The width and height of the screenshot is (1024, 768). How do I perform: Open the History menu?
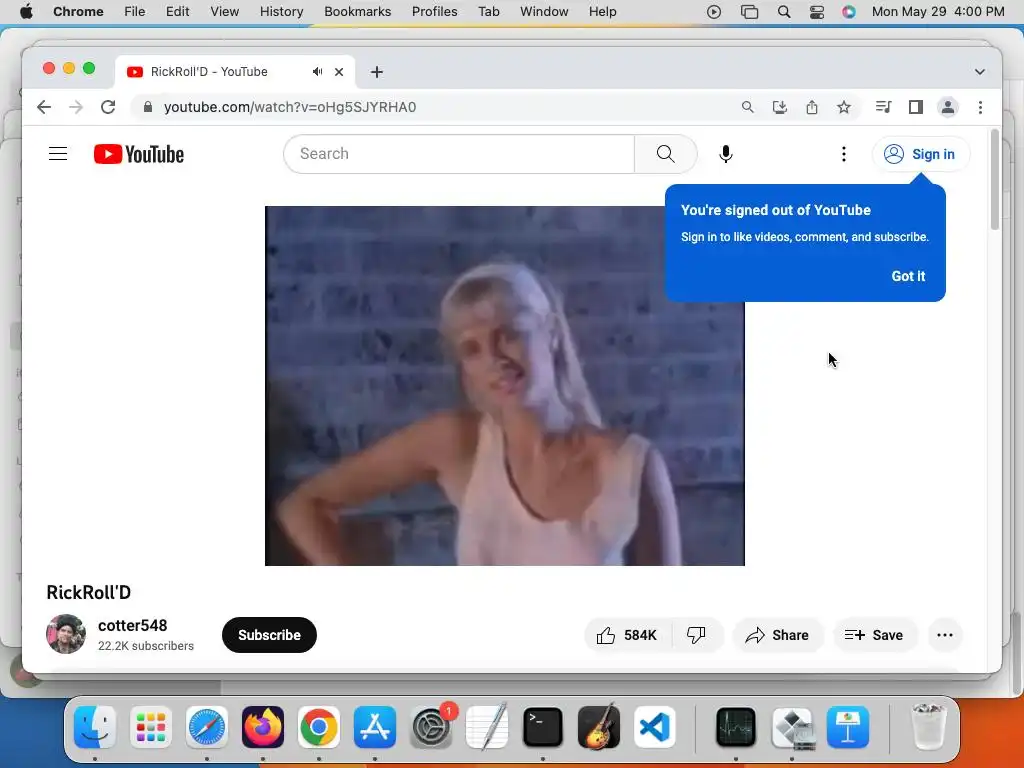[x=281, y=12]
